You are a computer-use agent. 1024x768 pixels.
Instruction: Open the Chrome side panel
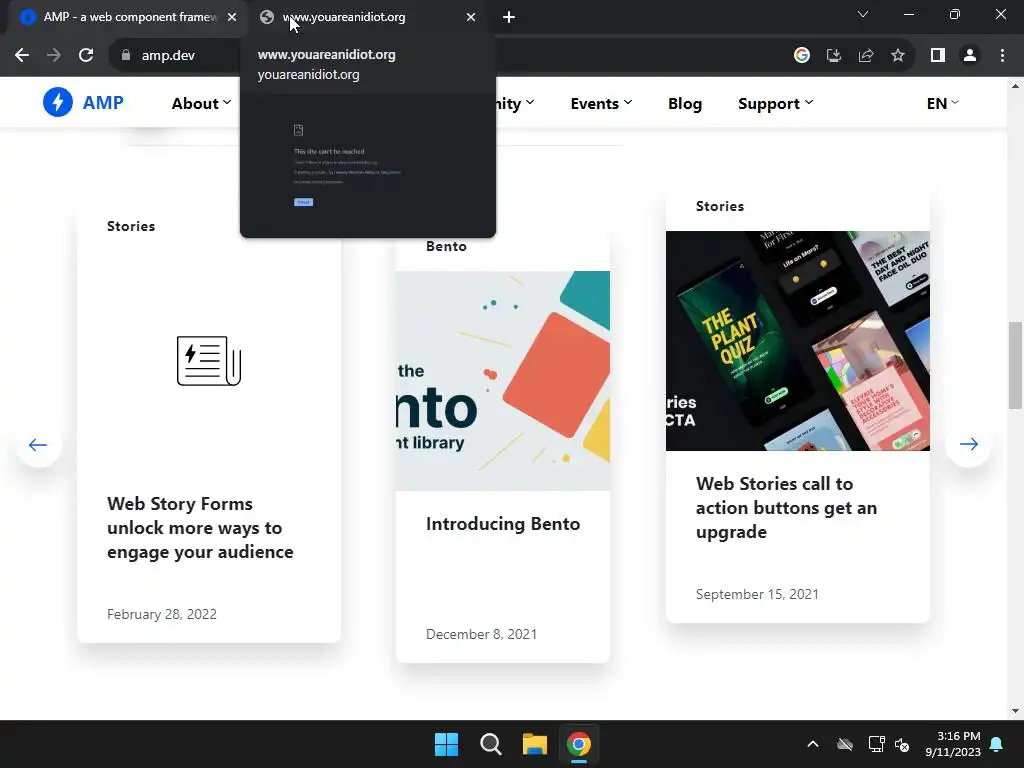[x=938, y=56]
